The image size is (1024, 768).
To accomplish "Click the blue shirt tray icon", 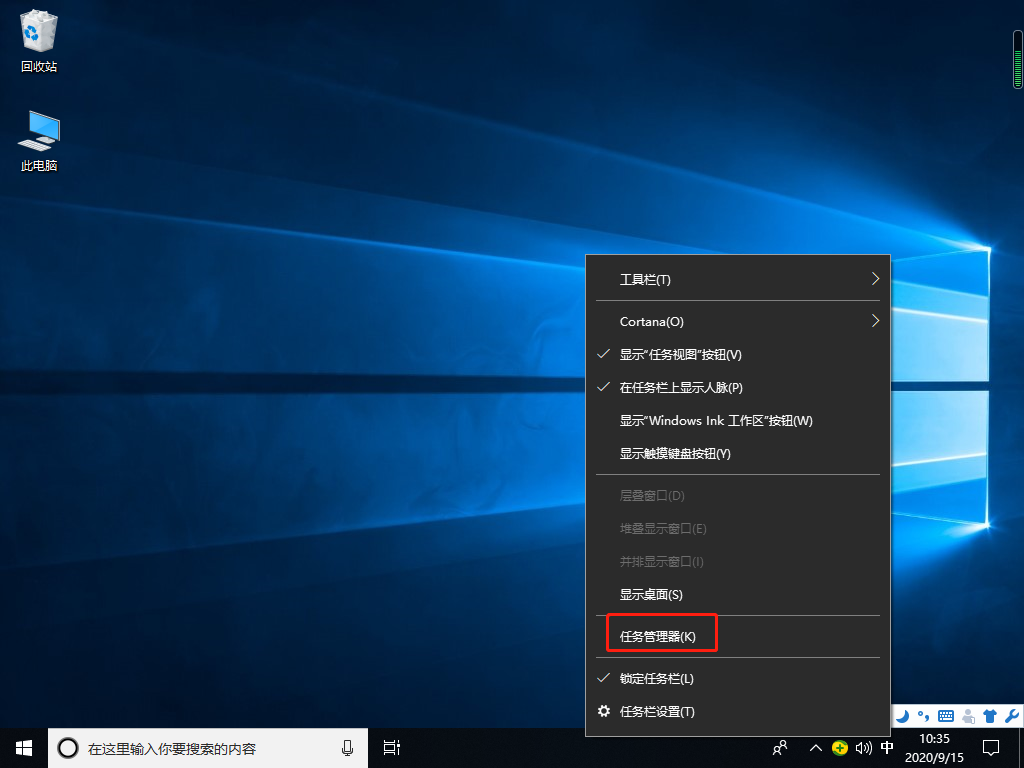I will [x=989, y=716].
